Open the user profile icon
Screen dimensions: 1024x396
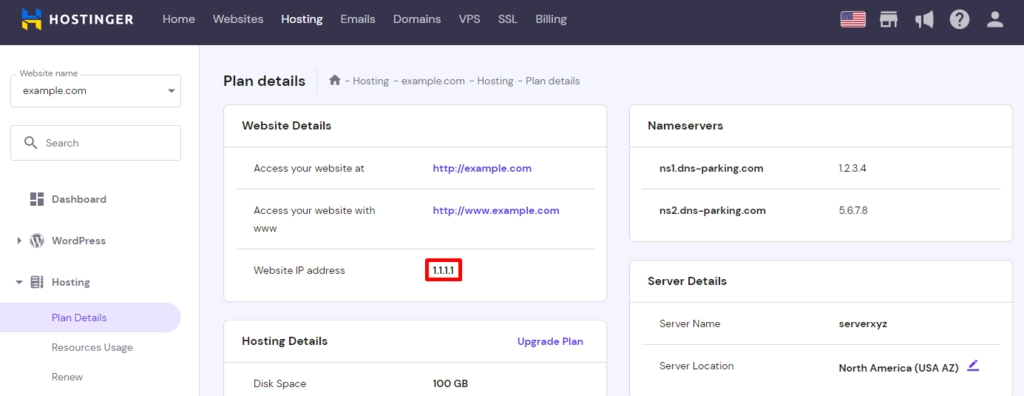pos(995,20)
